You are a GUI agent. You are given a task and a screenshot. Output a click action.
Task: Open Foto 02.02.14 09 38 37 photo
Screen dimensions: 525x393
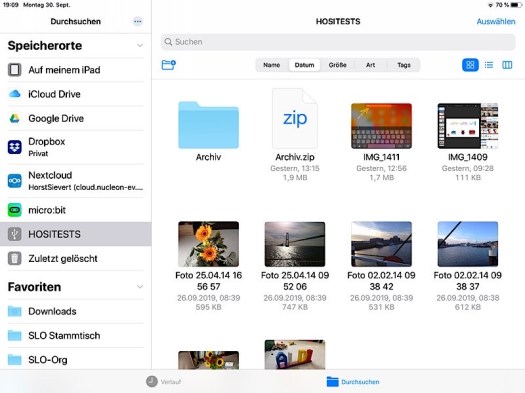pyautogui.click(x=468, y=244)
